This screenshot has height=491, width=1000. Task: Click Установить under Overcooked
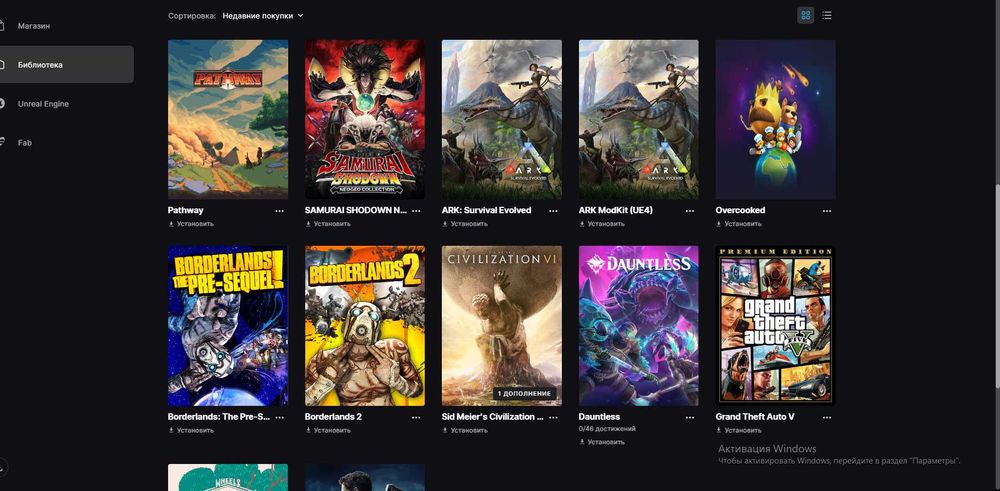click(739, 224)
